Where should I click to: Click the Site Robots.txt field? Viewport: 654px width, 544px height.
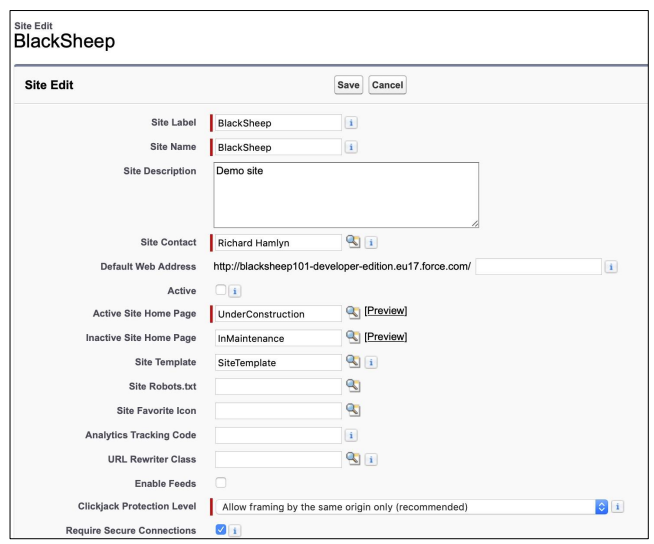coord(278,386)
